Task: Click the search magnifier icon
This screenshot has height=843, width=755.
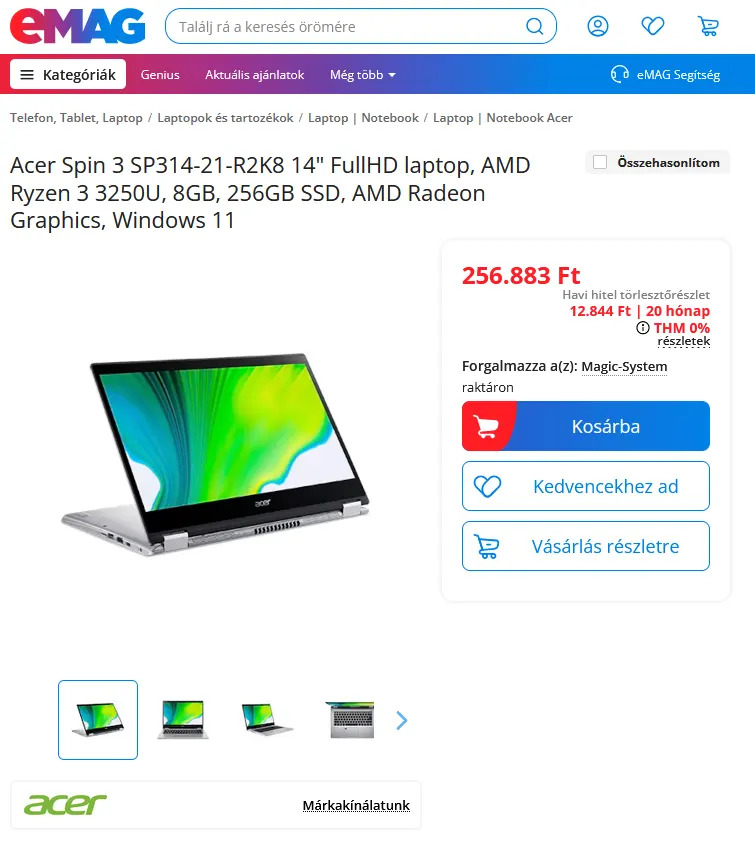Action: pos(534,26)
